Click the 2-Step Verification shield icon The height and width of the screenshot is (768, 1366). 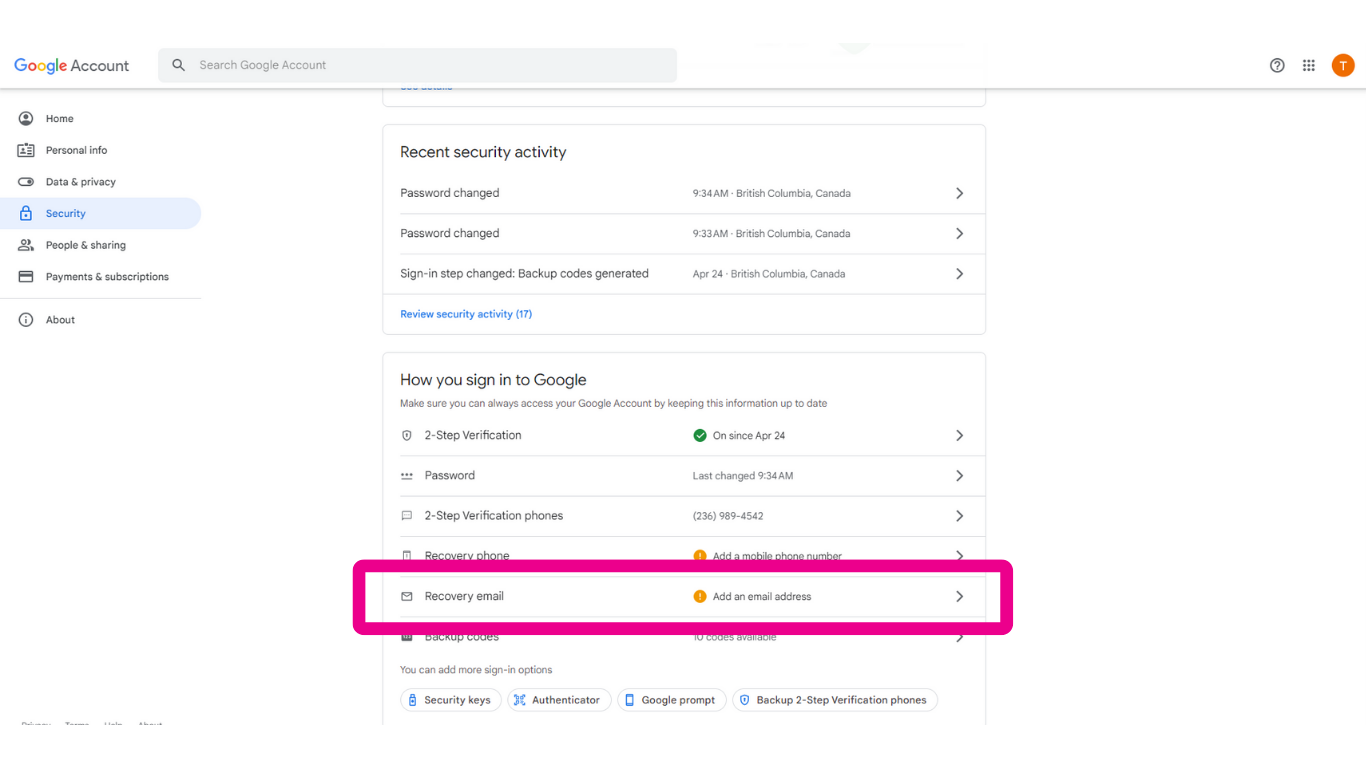(407, 436)
